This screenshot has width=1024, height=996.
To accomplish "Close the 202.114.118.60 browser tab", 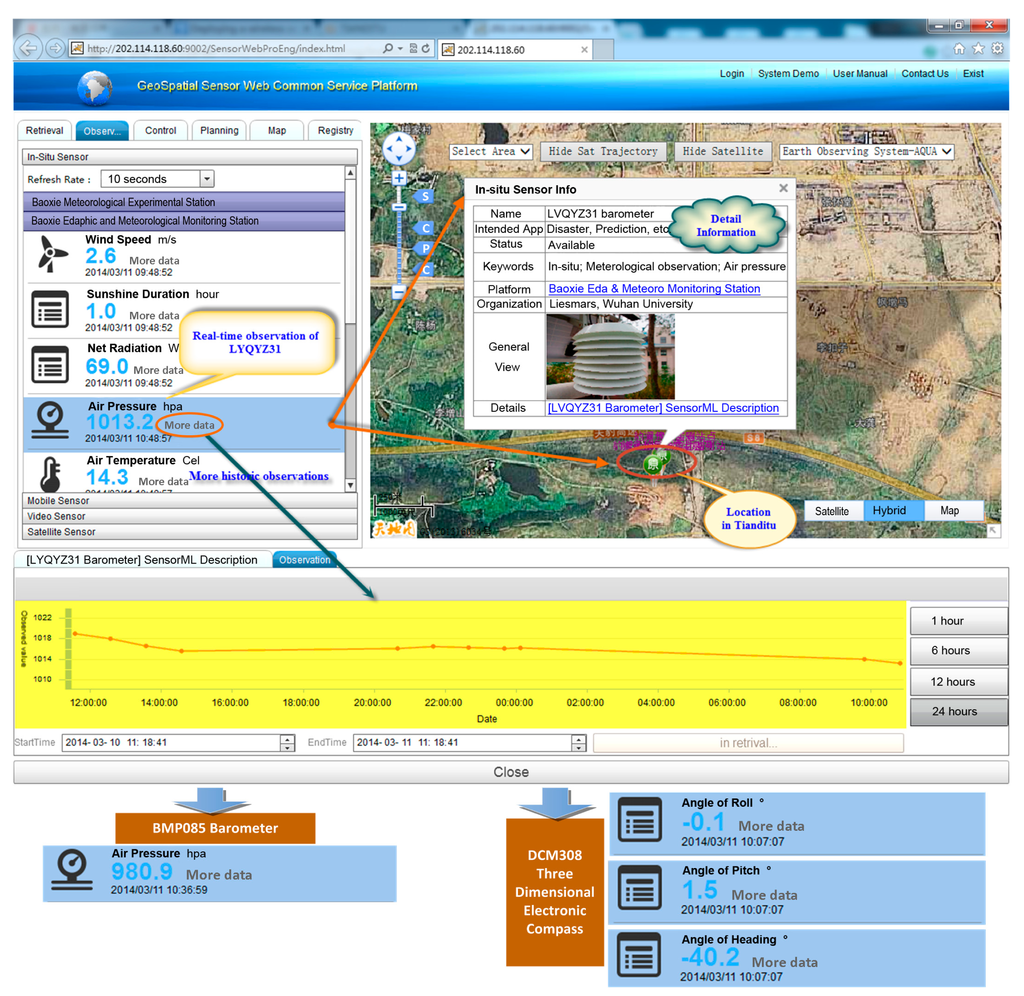I will point(584,50).
